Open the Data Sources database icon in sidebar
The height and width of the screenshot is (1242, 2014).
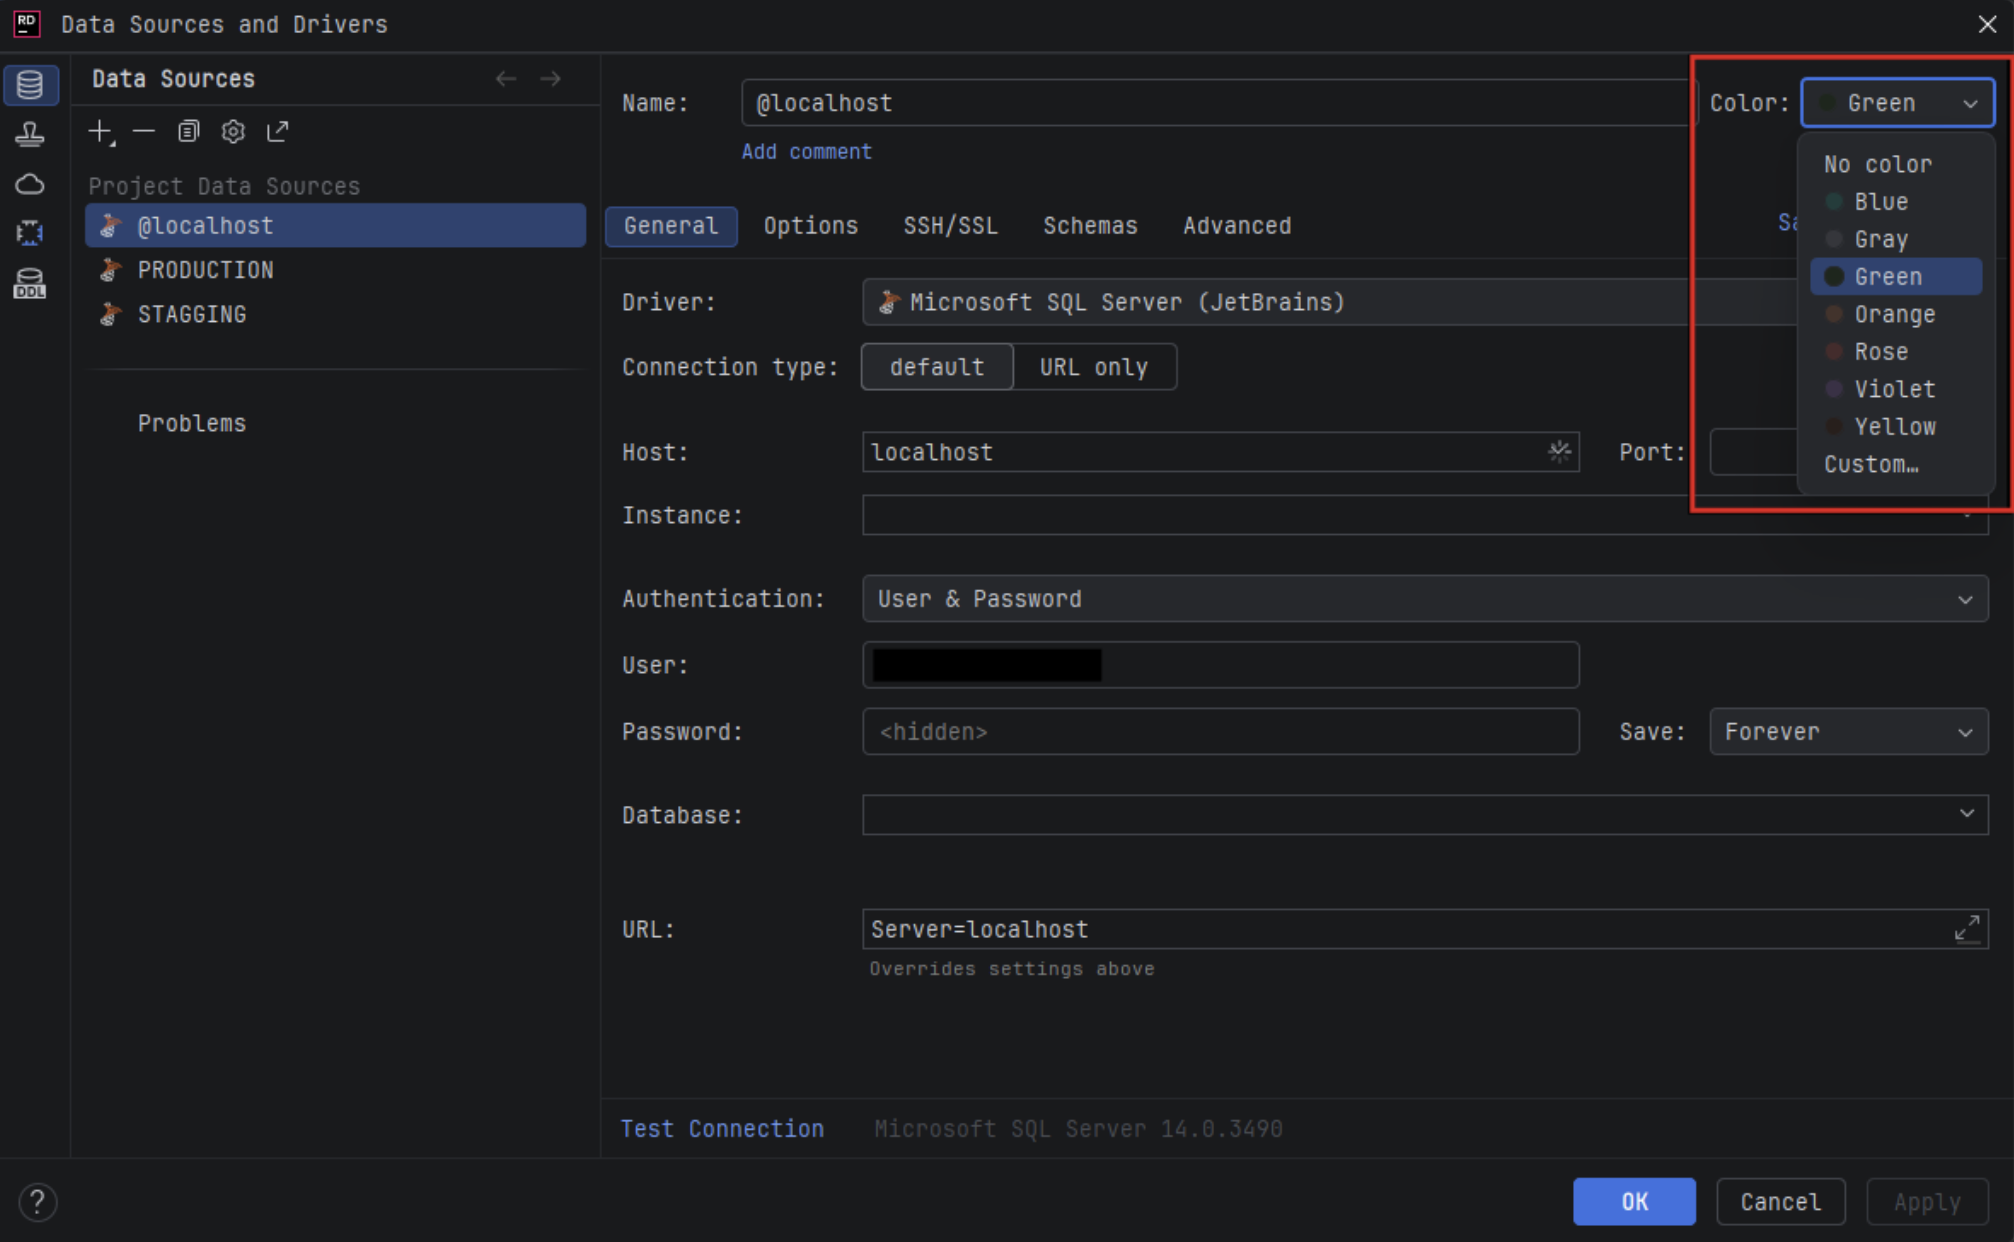[x=30, y=84]
